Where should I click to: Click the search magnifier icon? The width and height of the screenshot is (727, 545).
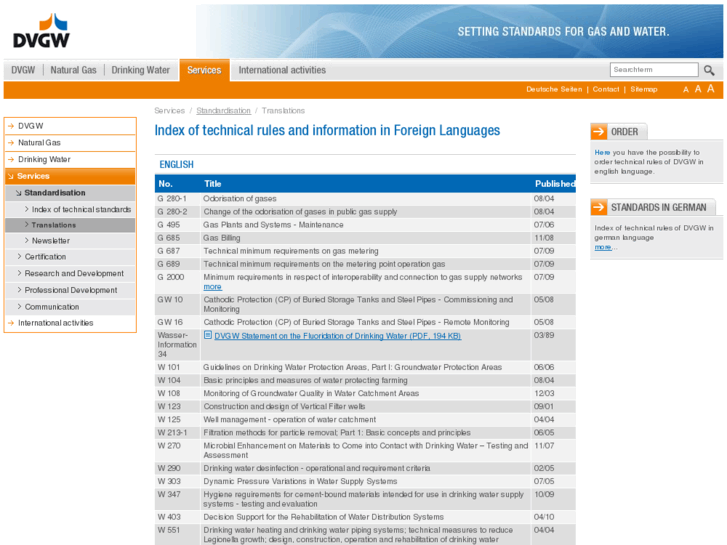tap(708, 70)
